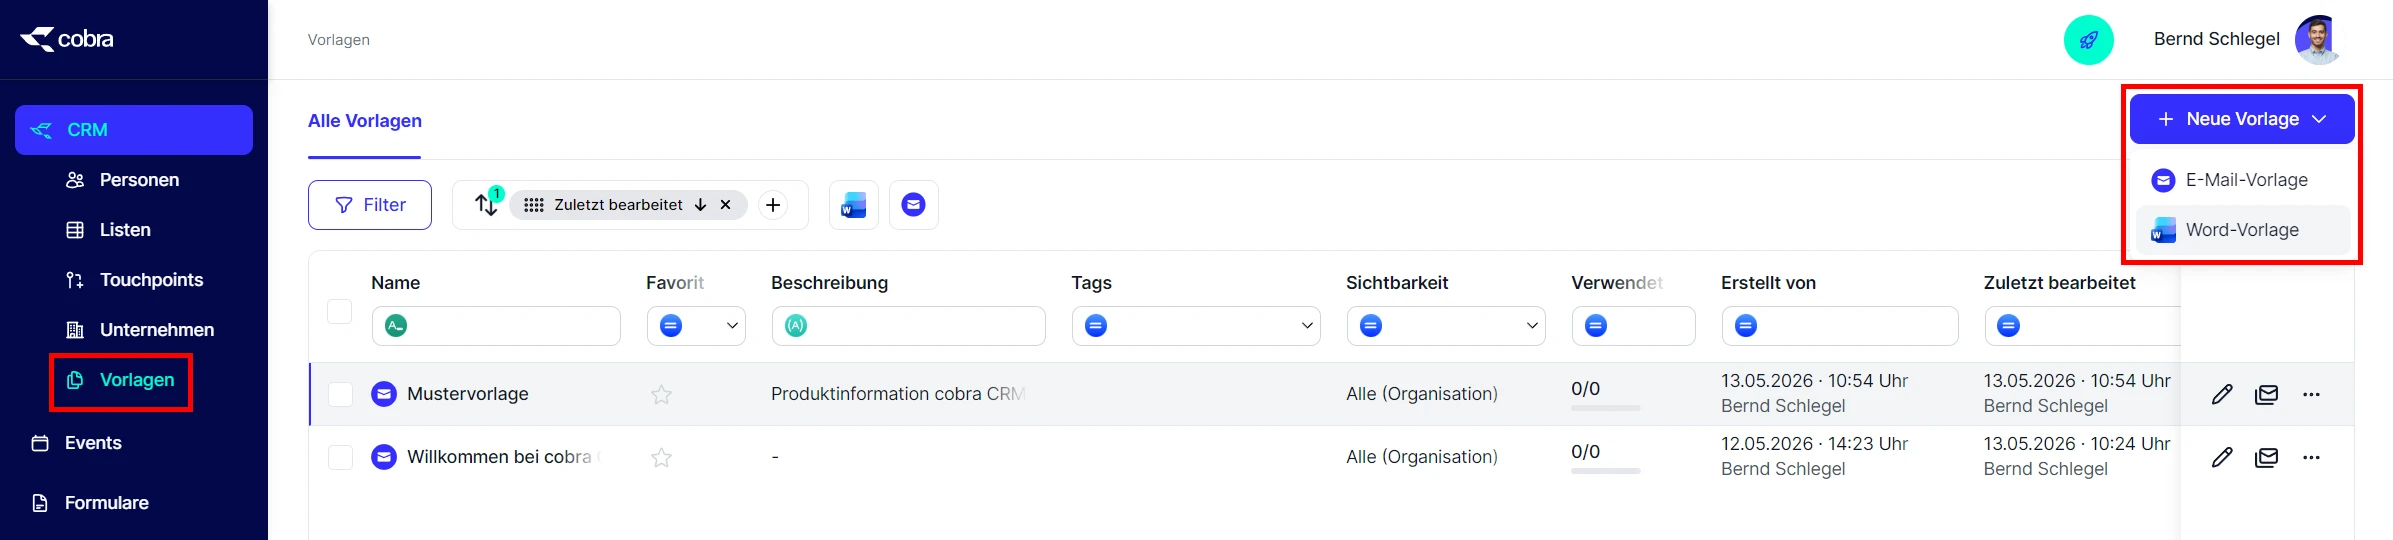The width and height of the screenshot is (2393, 540).
Task: Open CRM section in sidebar
Action: (x=134, y=130)
